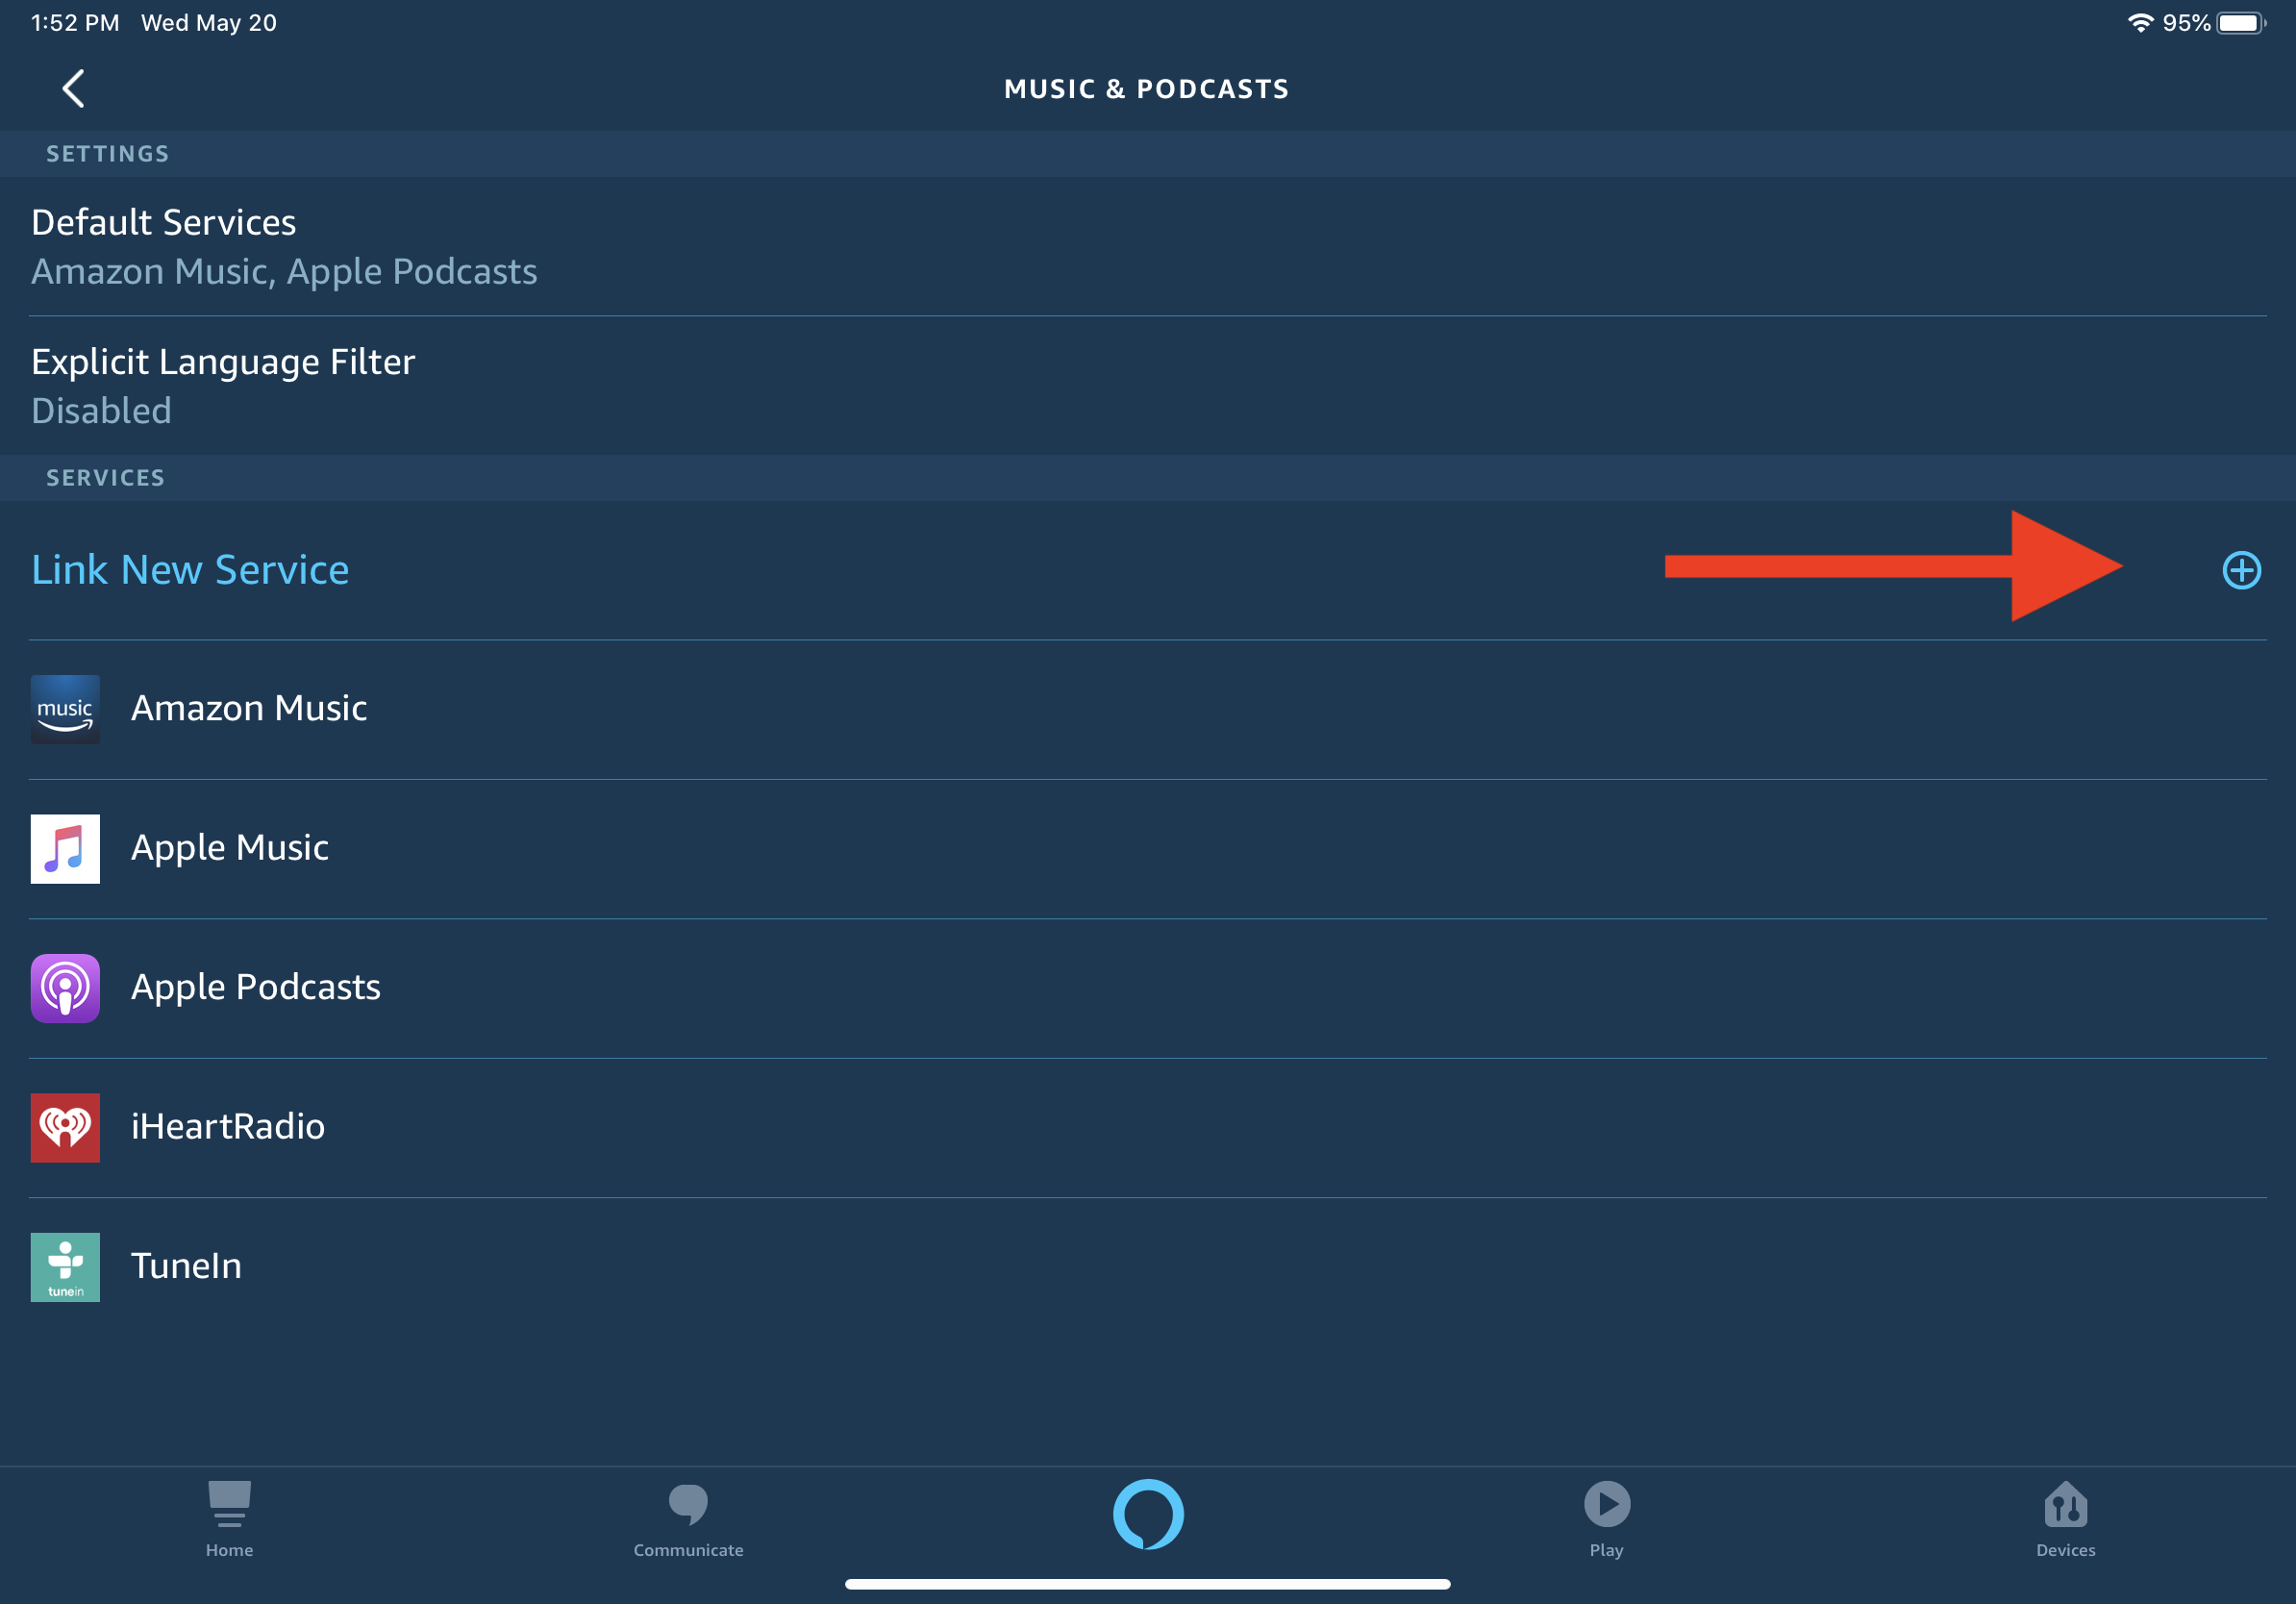The height and width of the screenshot is (1604, 2296).
Task: Tap the plus button to link new service
Action: coord(2240,567)
